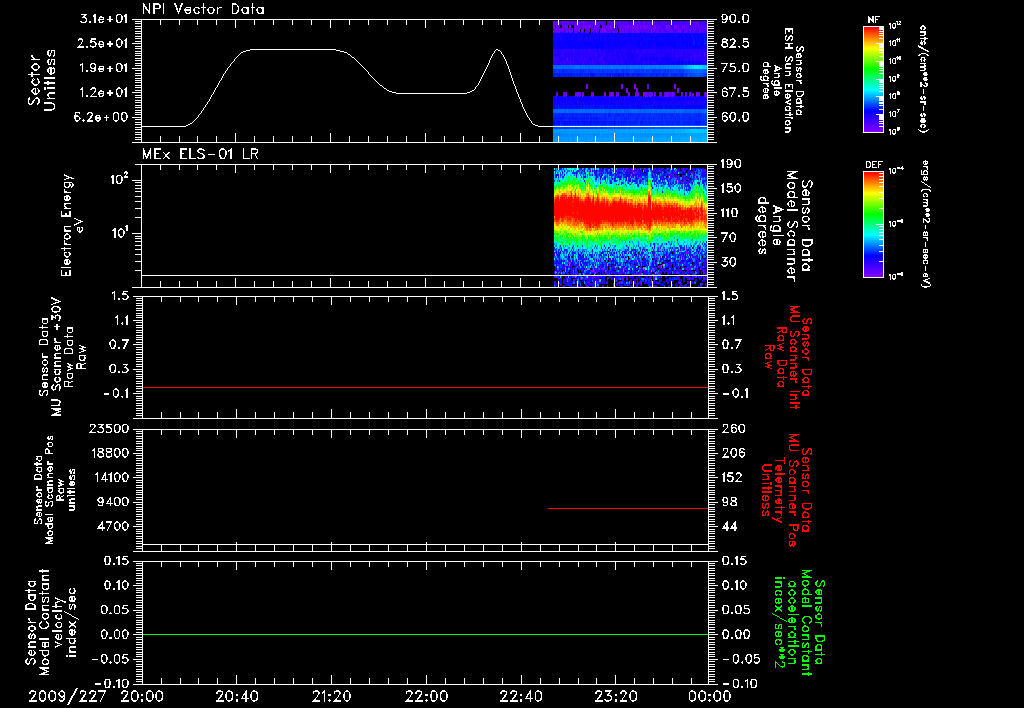
Task: Click the white sector curve peak near 22:30
Action: click(498, 50)
